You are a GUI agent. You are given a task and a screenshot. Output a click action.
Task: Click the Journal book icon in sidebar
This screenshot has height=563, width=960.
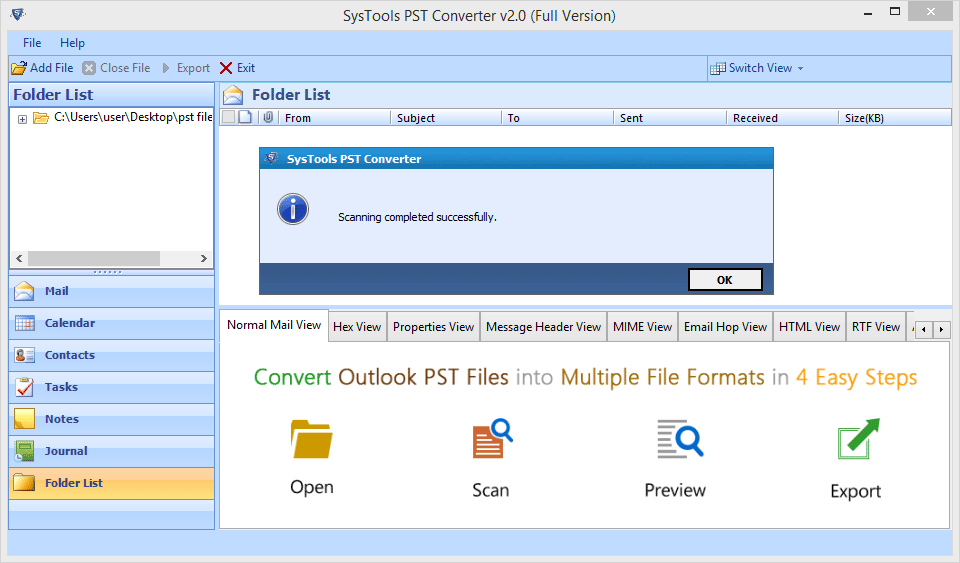coord(24,451)
